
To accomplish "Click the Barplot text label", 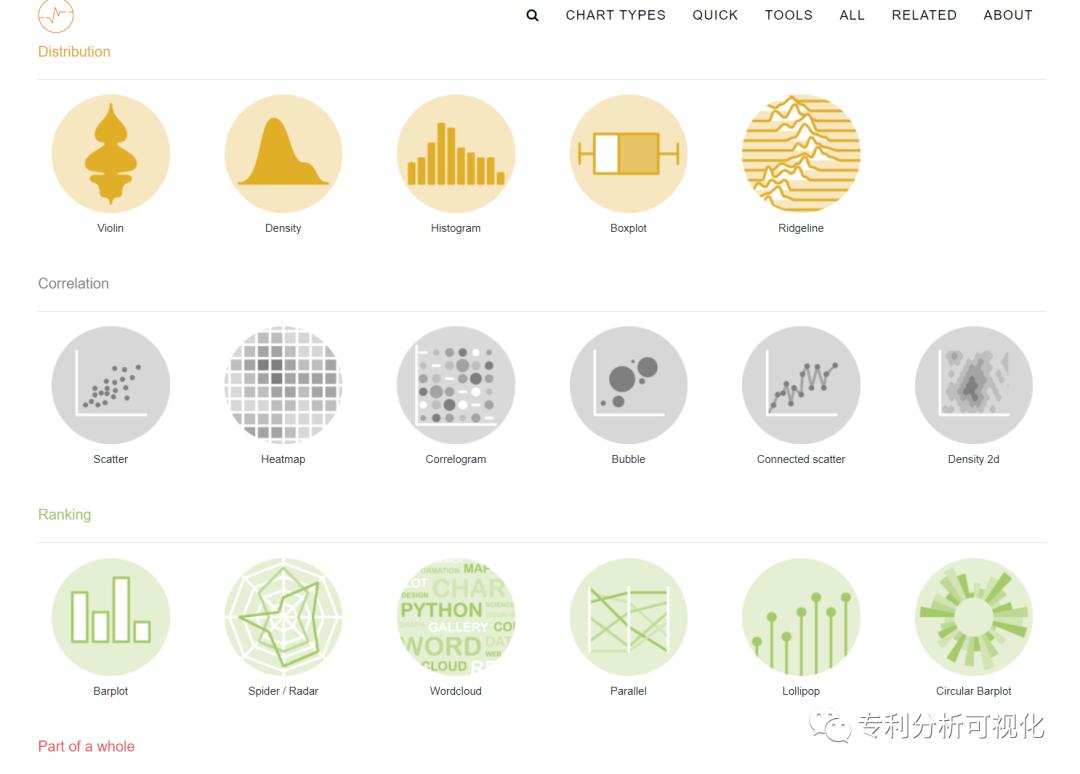I will [x=111, y=691].
